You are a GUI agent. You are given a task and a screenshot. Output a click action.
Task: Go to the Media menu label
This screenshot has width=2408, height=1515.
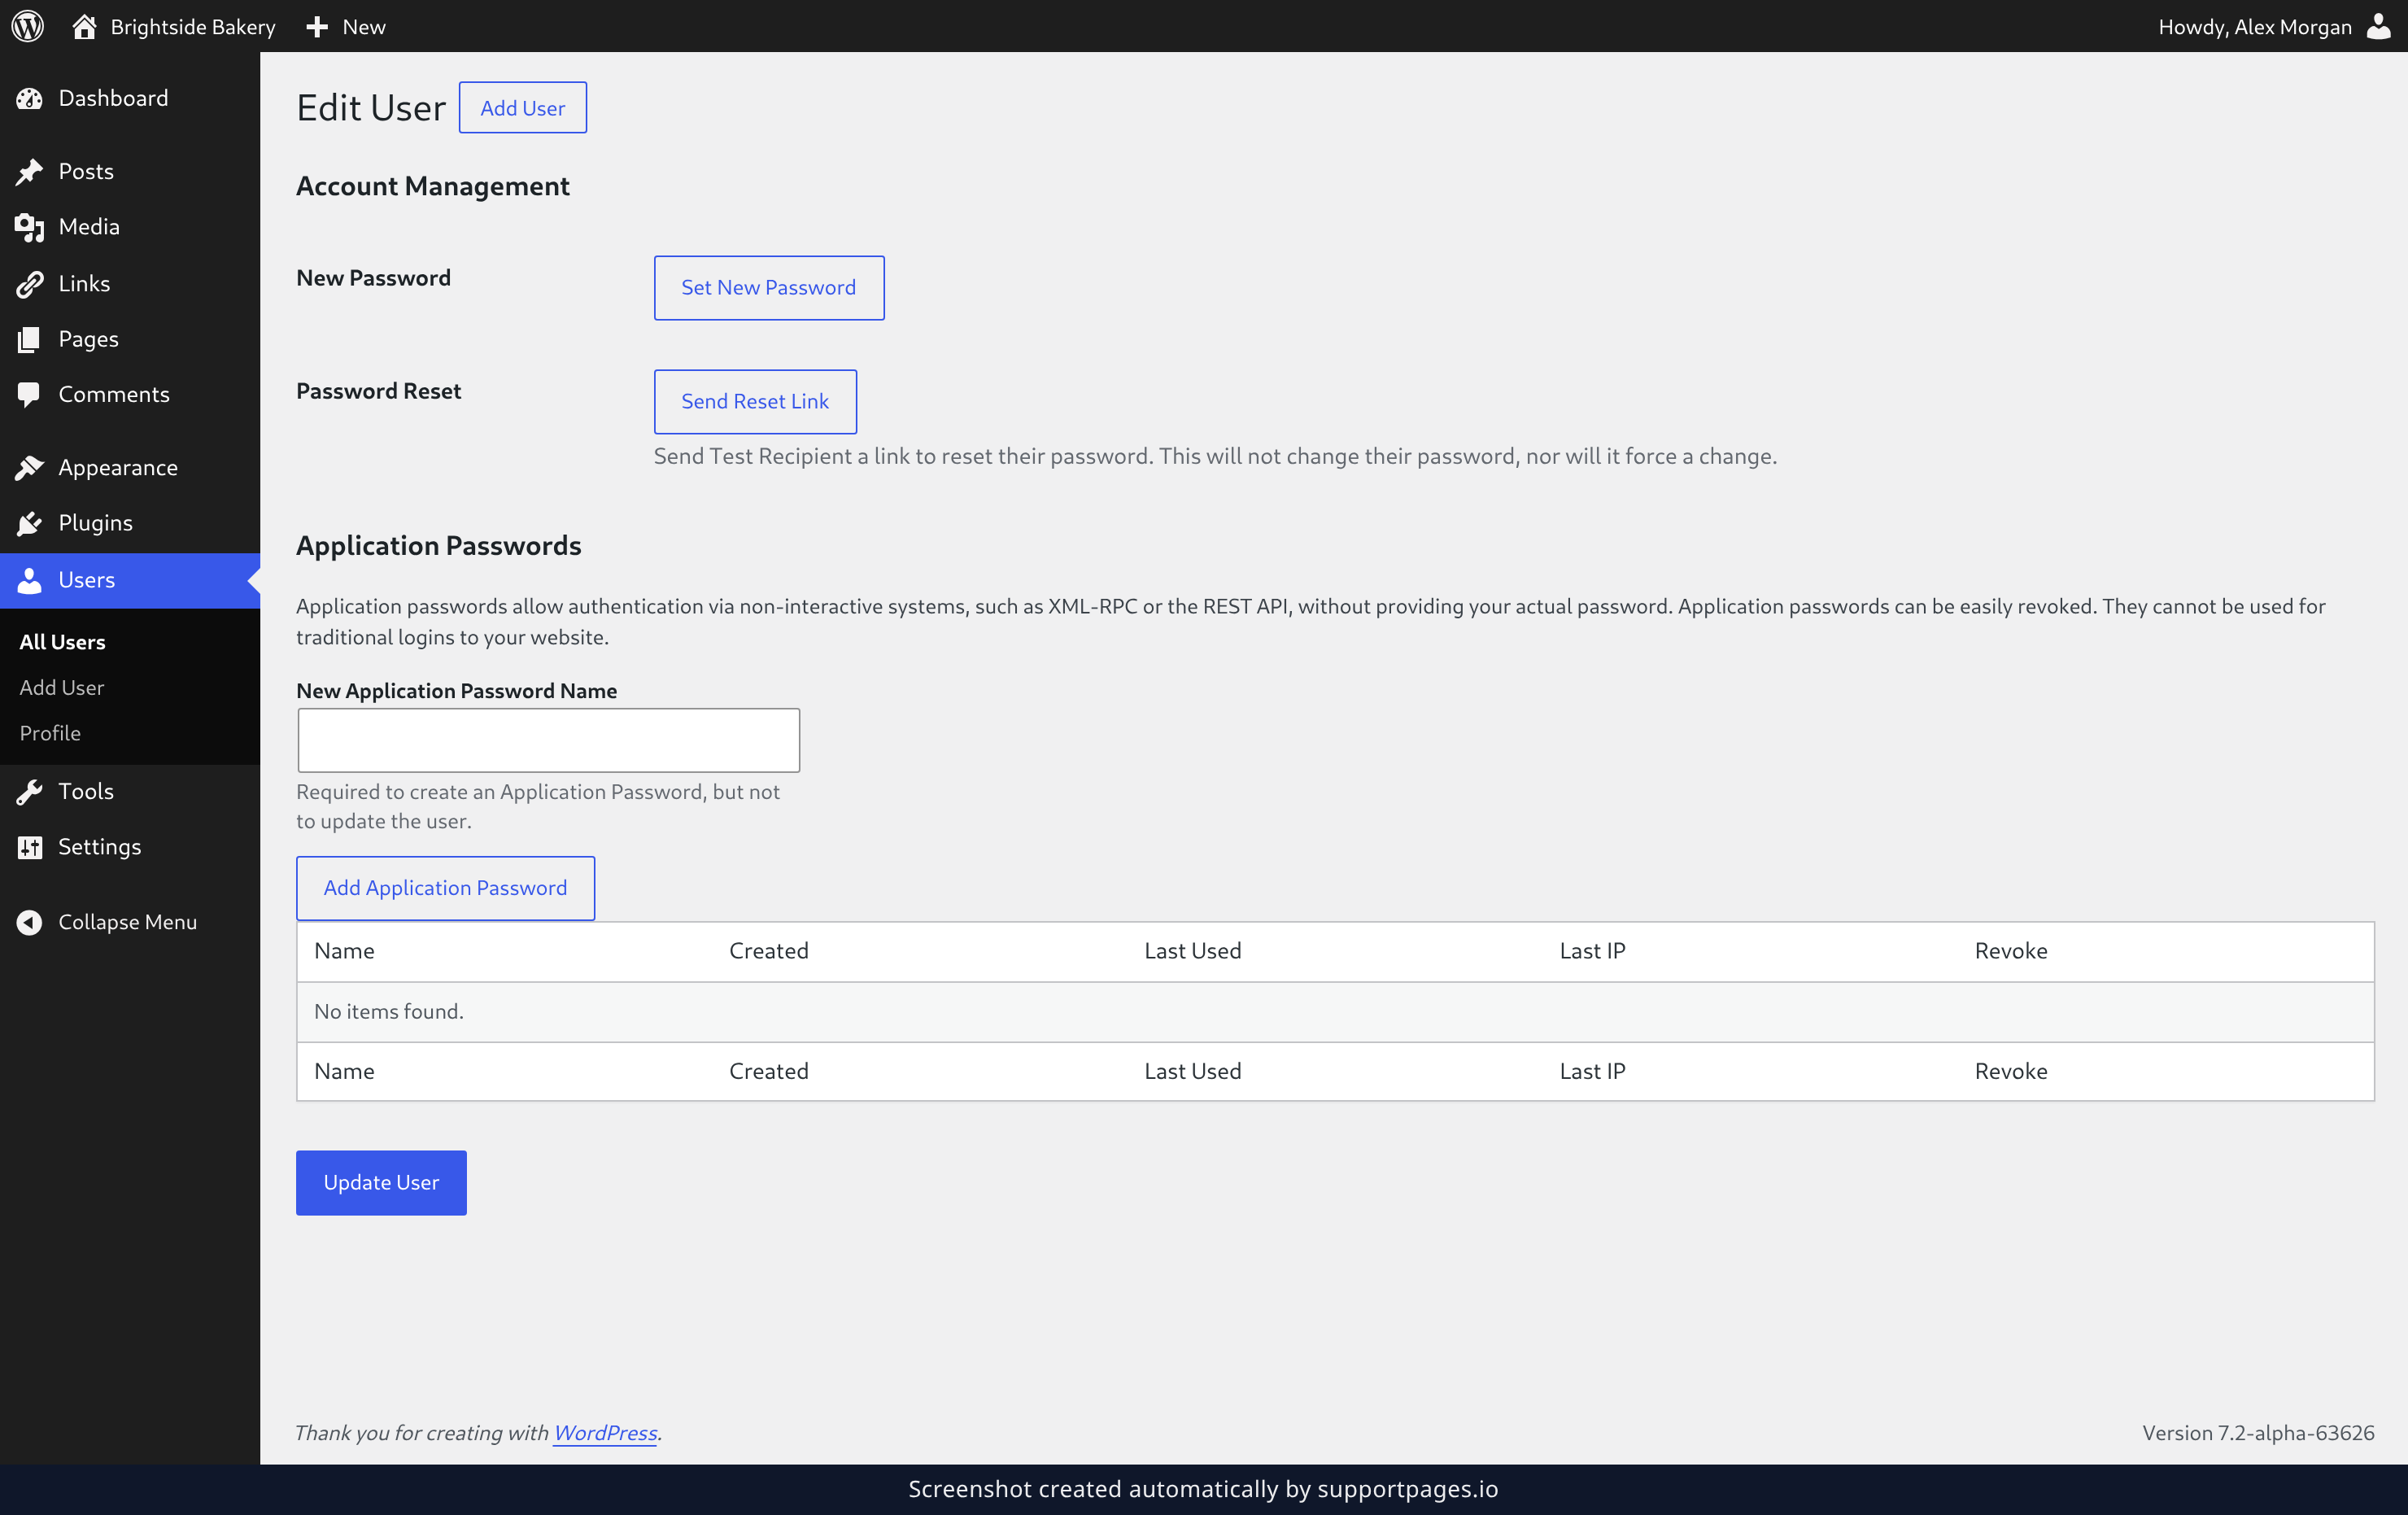click(x=89, y=227)
